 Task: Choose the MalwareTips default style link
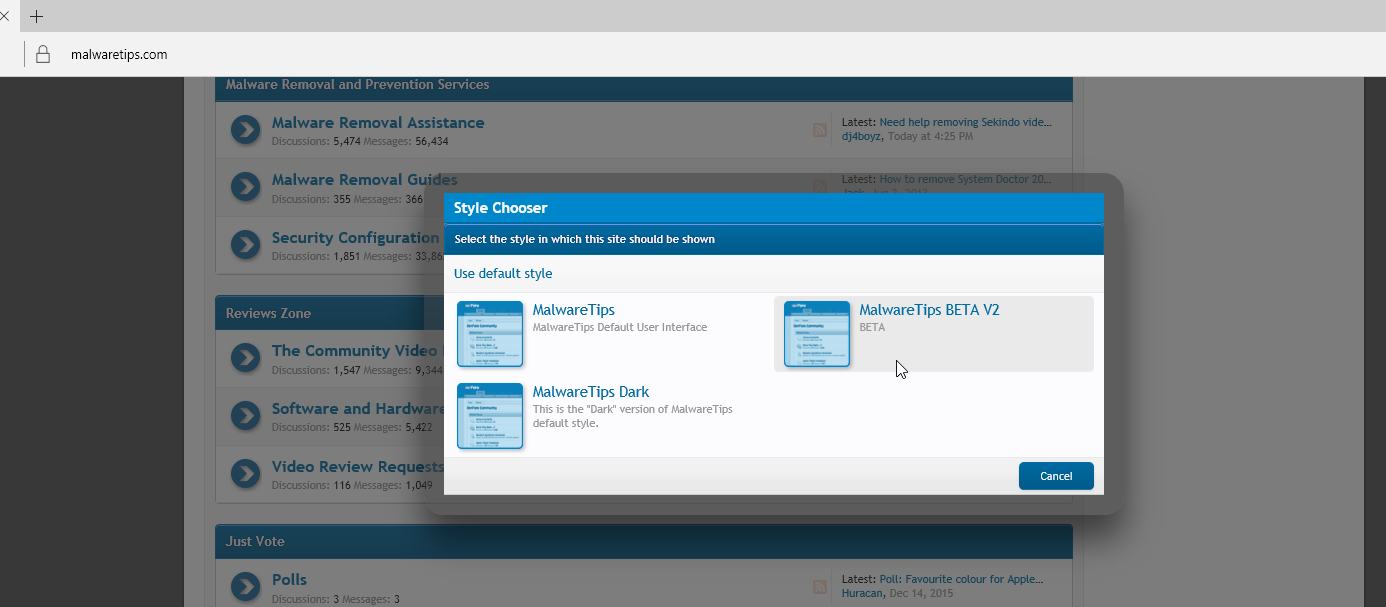[573, 310]
